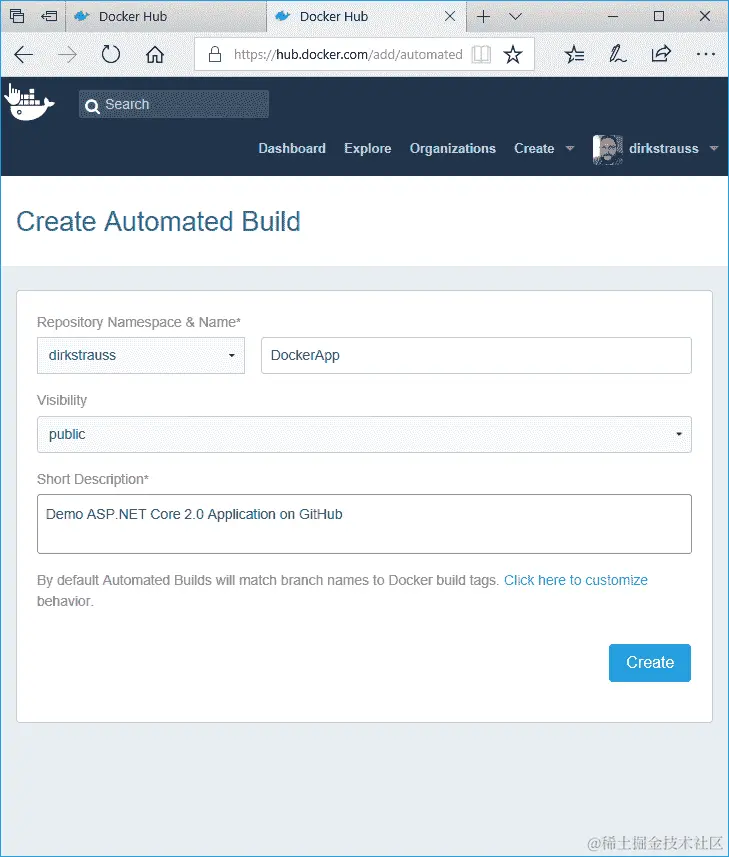Click the 'Create Automated Build' heading
The image size is (729, 857).
pos(158,221)
